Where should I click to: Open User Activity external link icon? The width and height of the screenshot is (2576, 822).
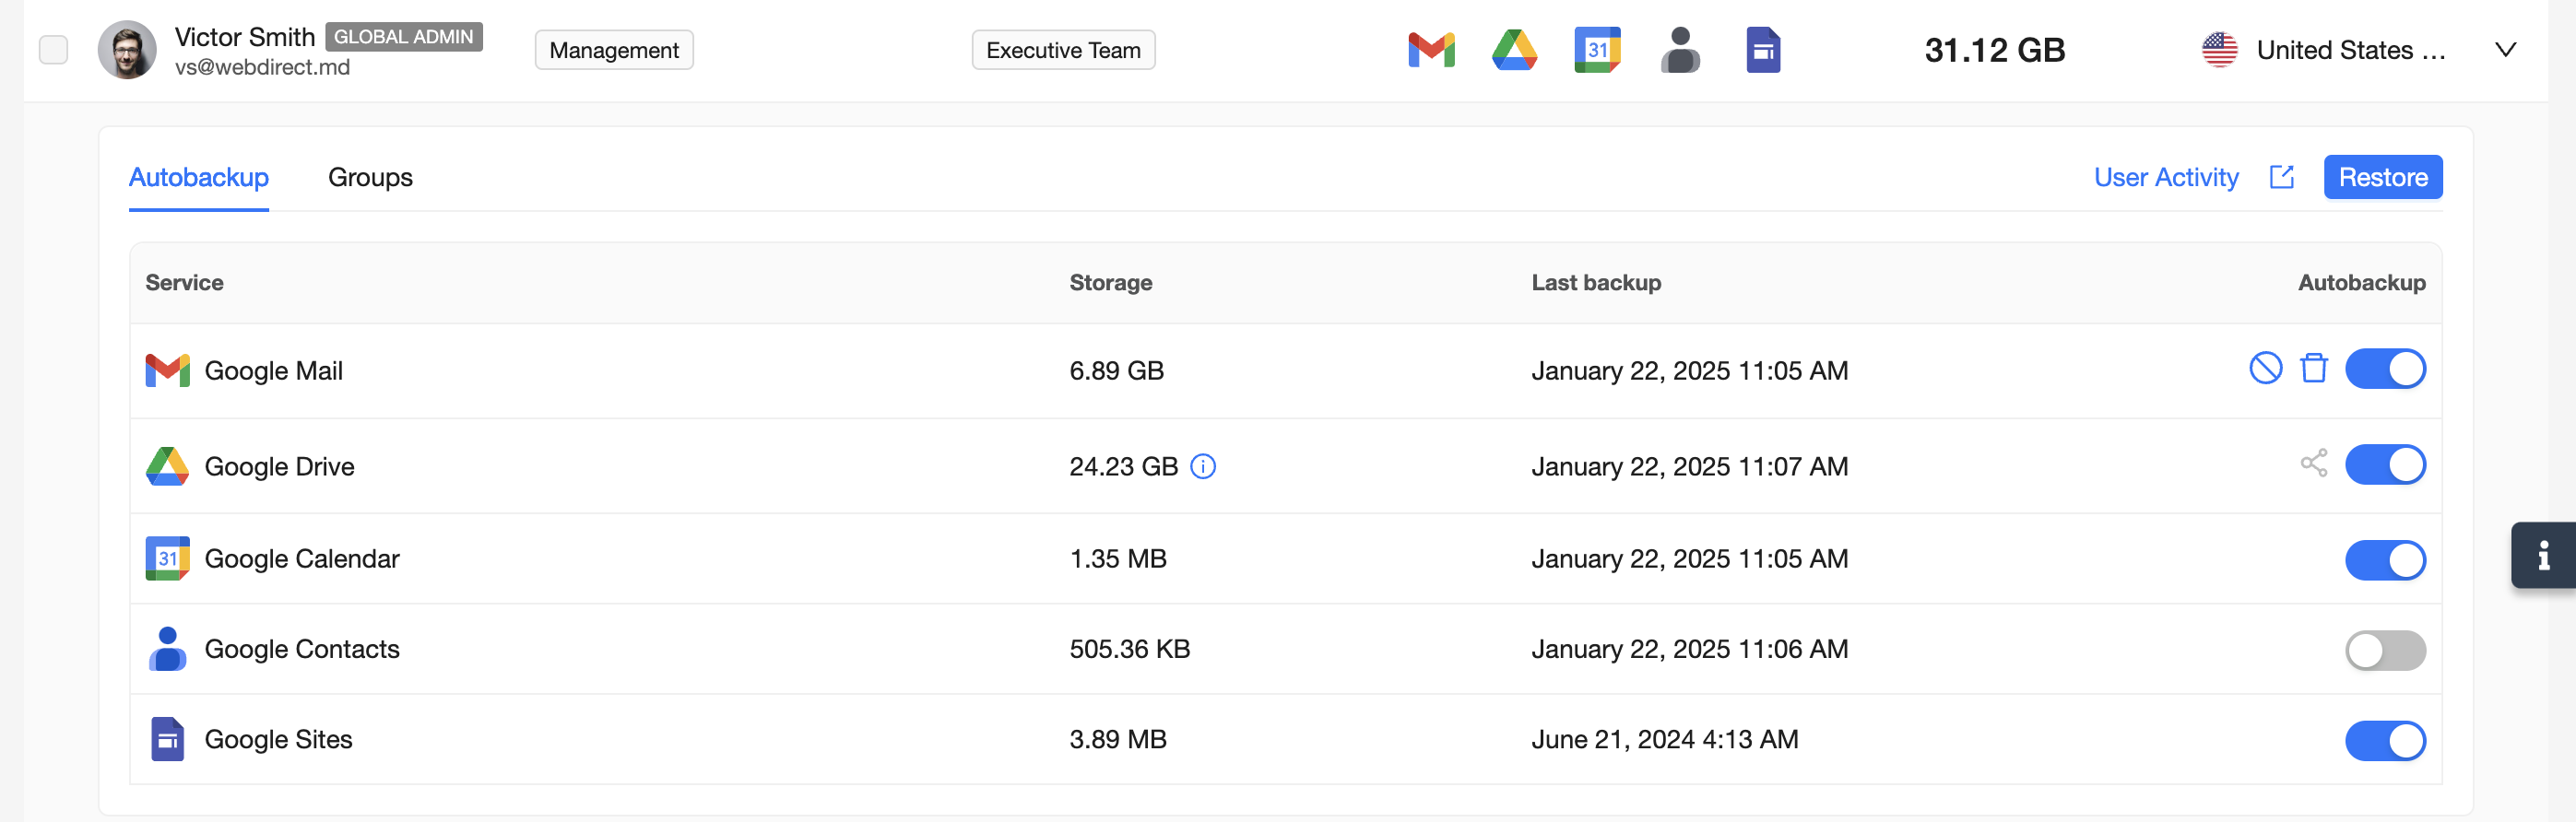point(2281,177)
